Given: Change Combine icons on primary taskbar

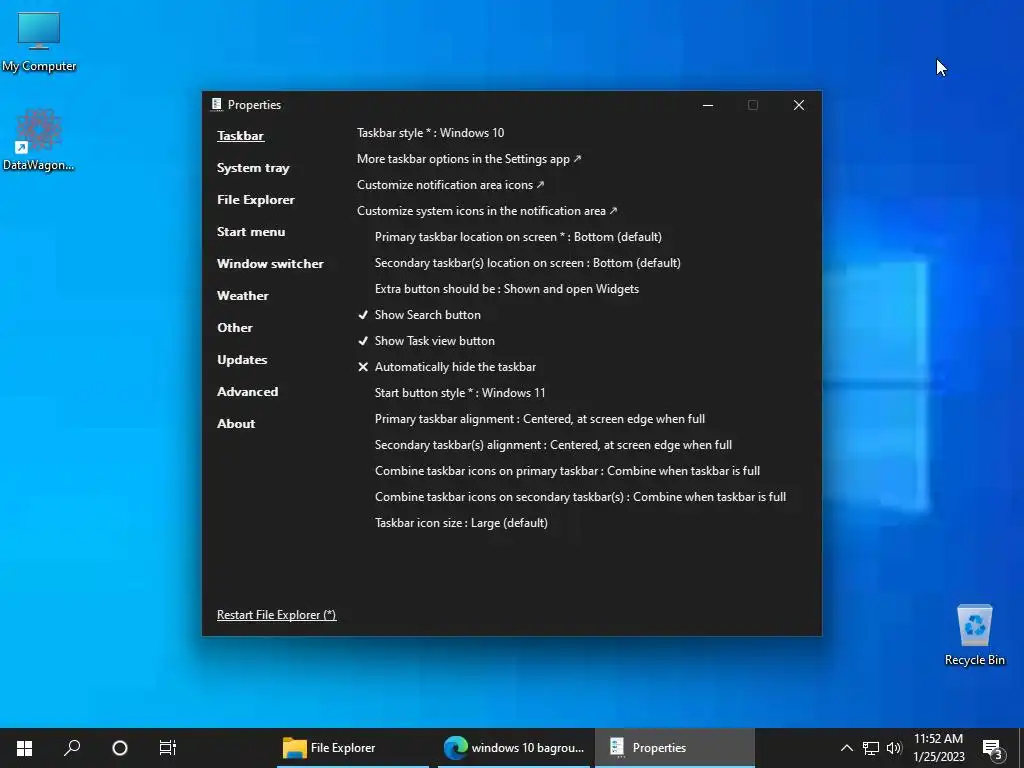Looking at the screenshot, I should (567, 471).
